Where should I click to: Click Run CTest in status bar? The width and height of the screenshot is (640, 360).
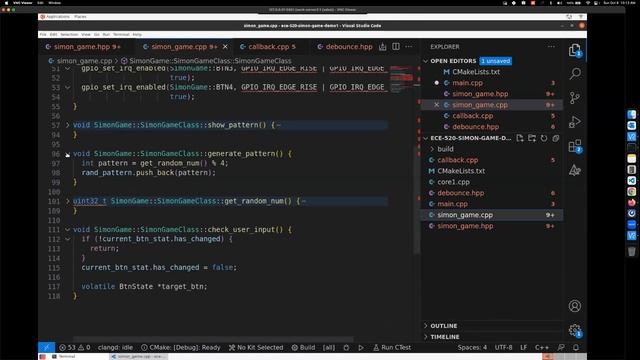click(x=392, y=347)
